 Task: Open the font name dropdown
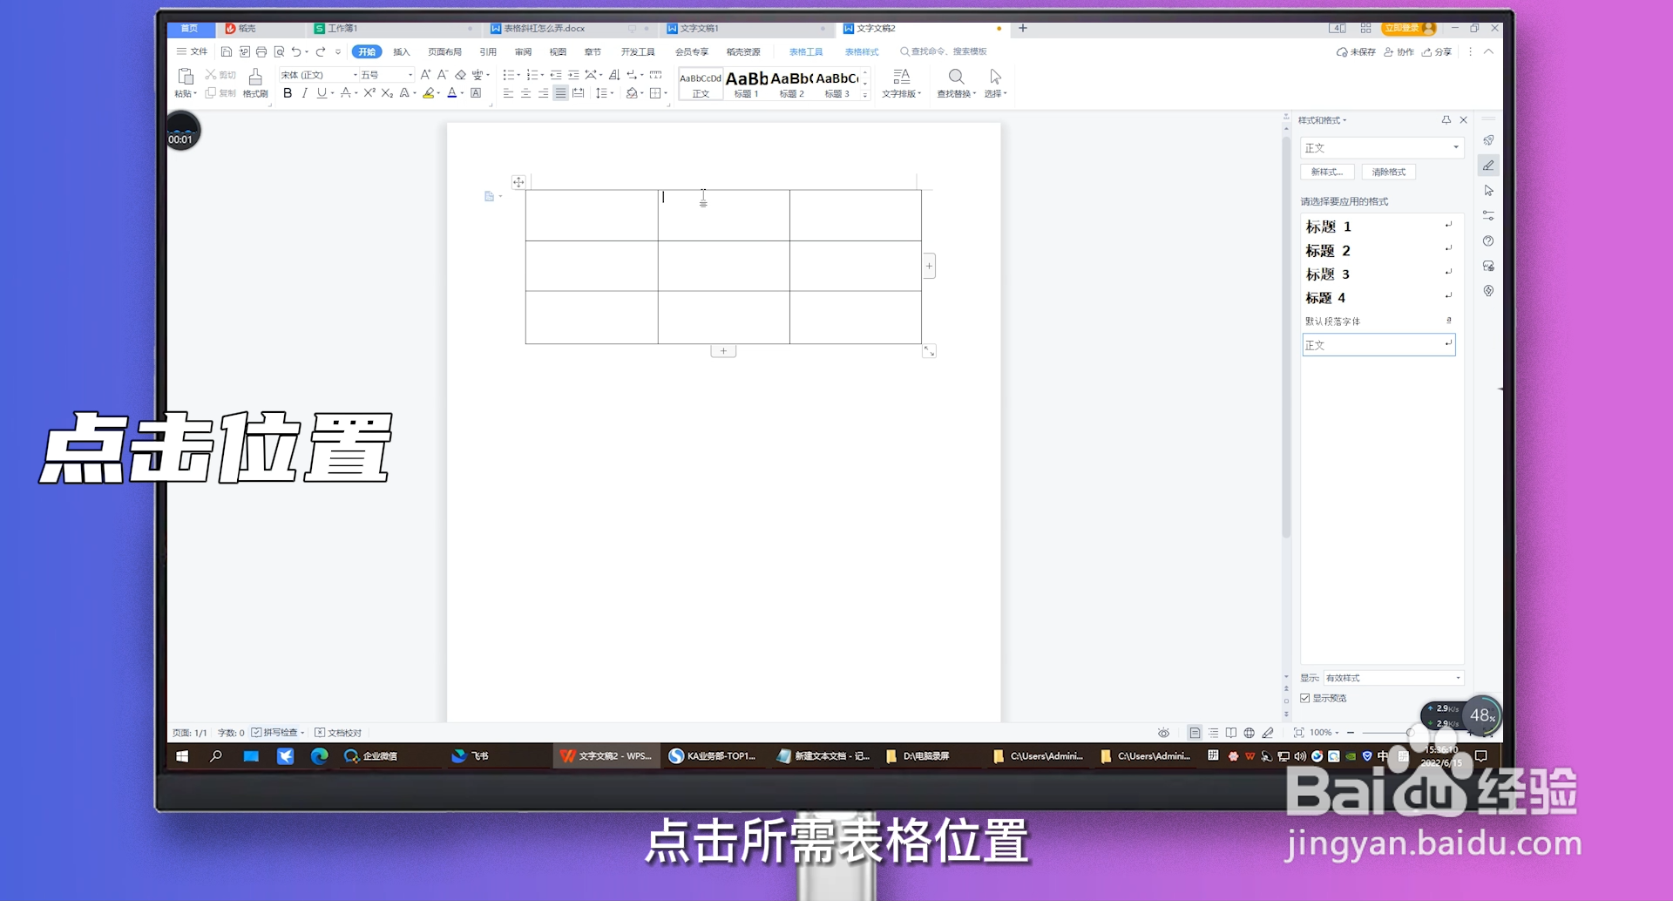(355, 75)
